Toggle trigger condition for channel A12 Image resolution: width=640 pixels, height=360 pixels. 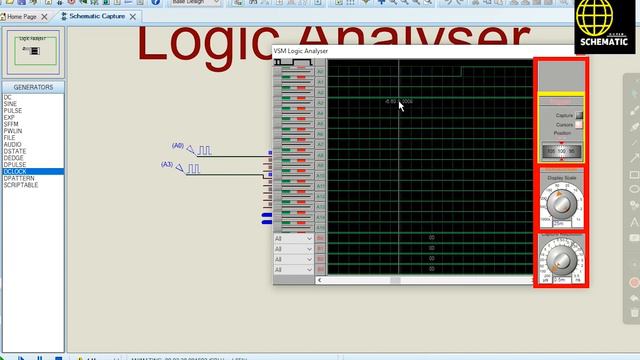click(294, 197)
